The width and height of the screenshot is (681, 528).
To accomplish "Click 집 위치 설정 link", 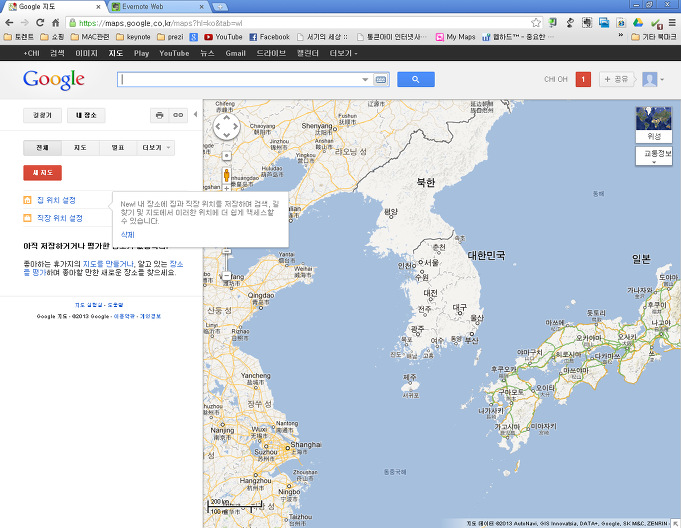I will pos(56,200).
